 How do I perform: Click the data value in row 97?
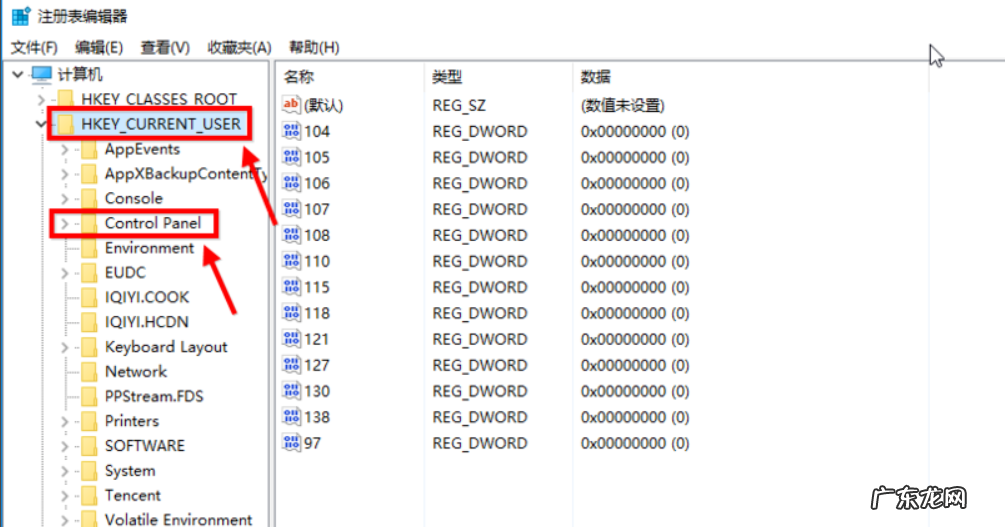coord(635,443)
